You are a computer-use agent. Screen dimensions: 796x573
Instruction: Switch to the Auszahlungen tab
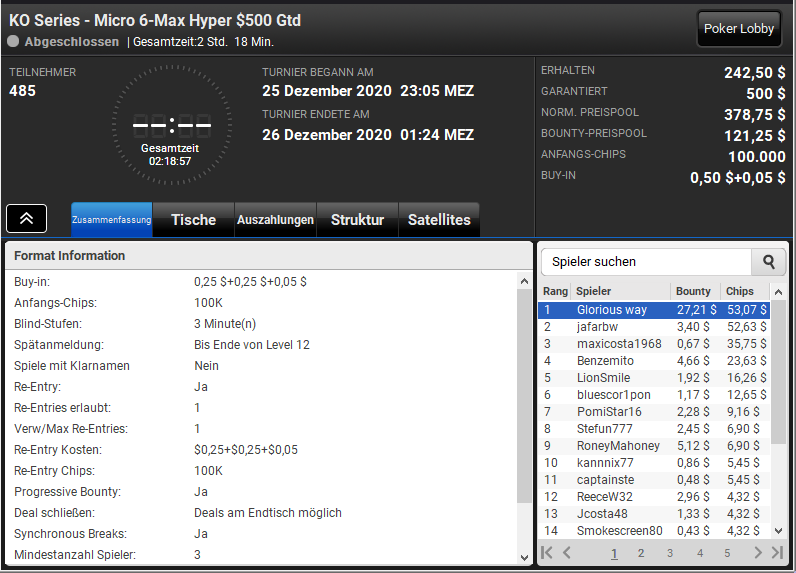point(275,220)
